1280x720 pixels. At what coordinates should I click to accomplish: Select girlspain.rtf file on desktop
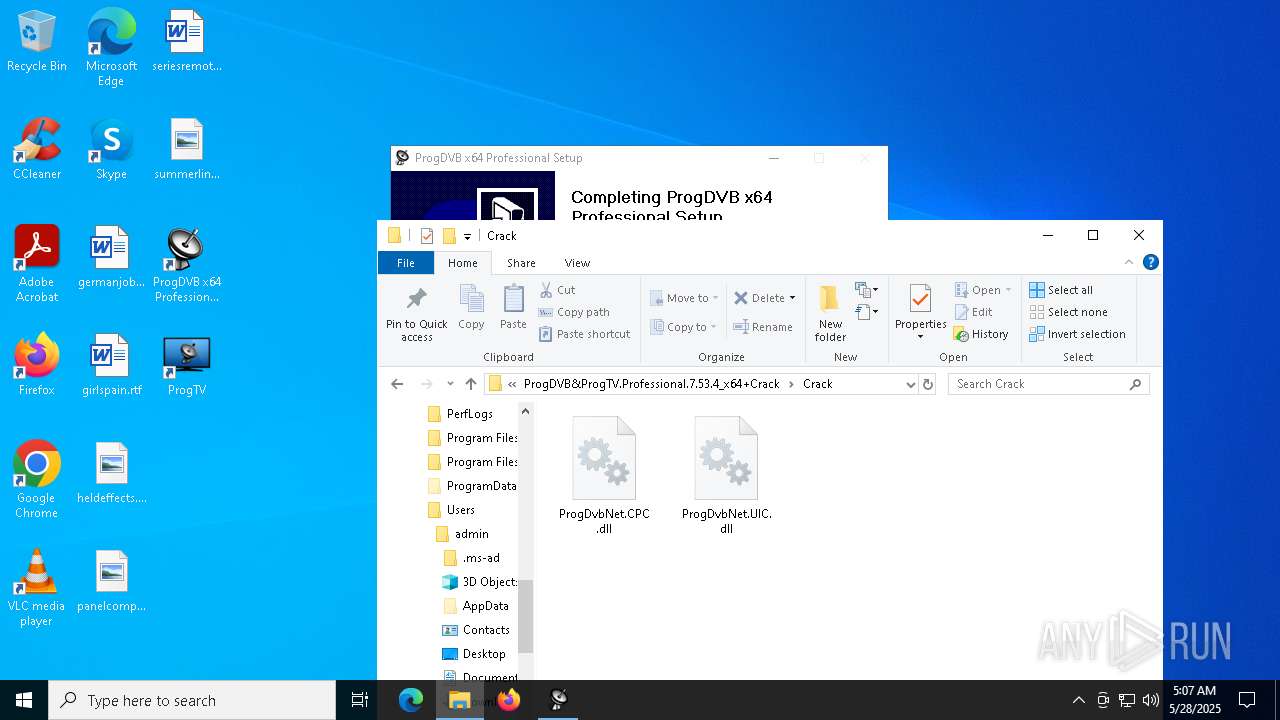click(x=111, y=366)
